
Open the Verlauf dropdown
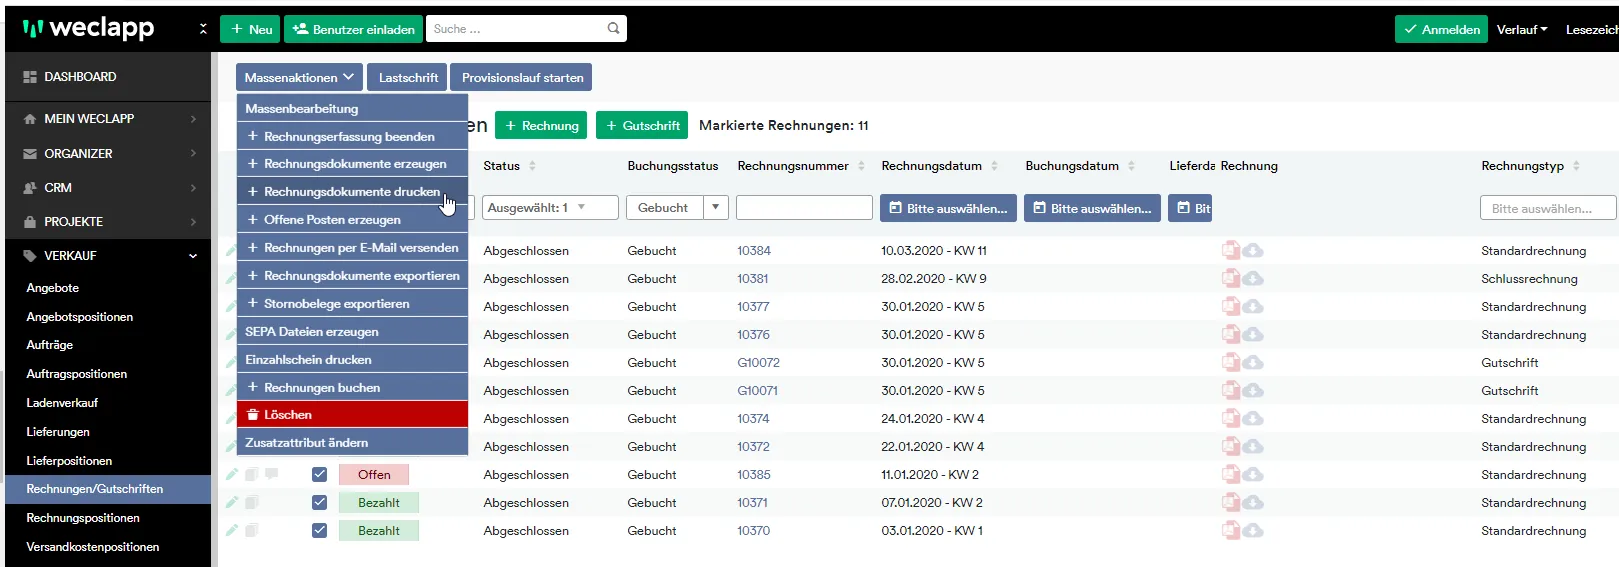click(x=1522, y=29)
